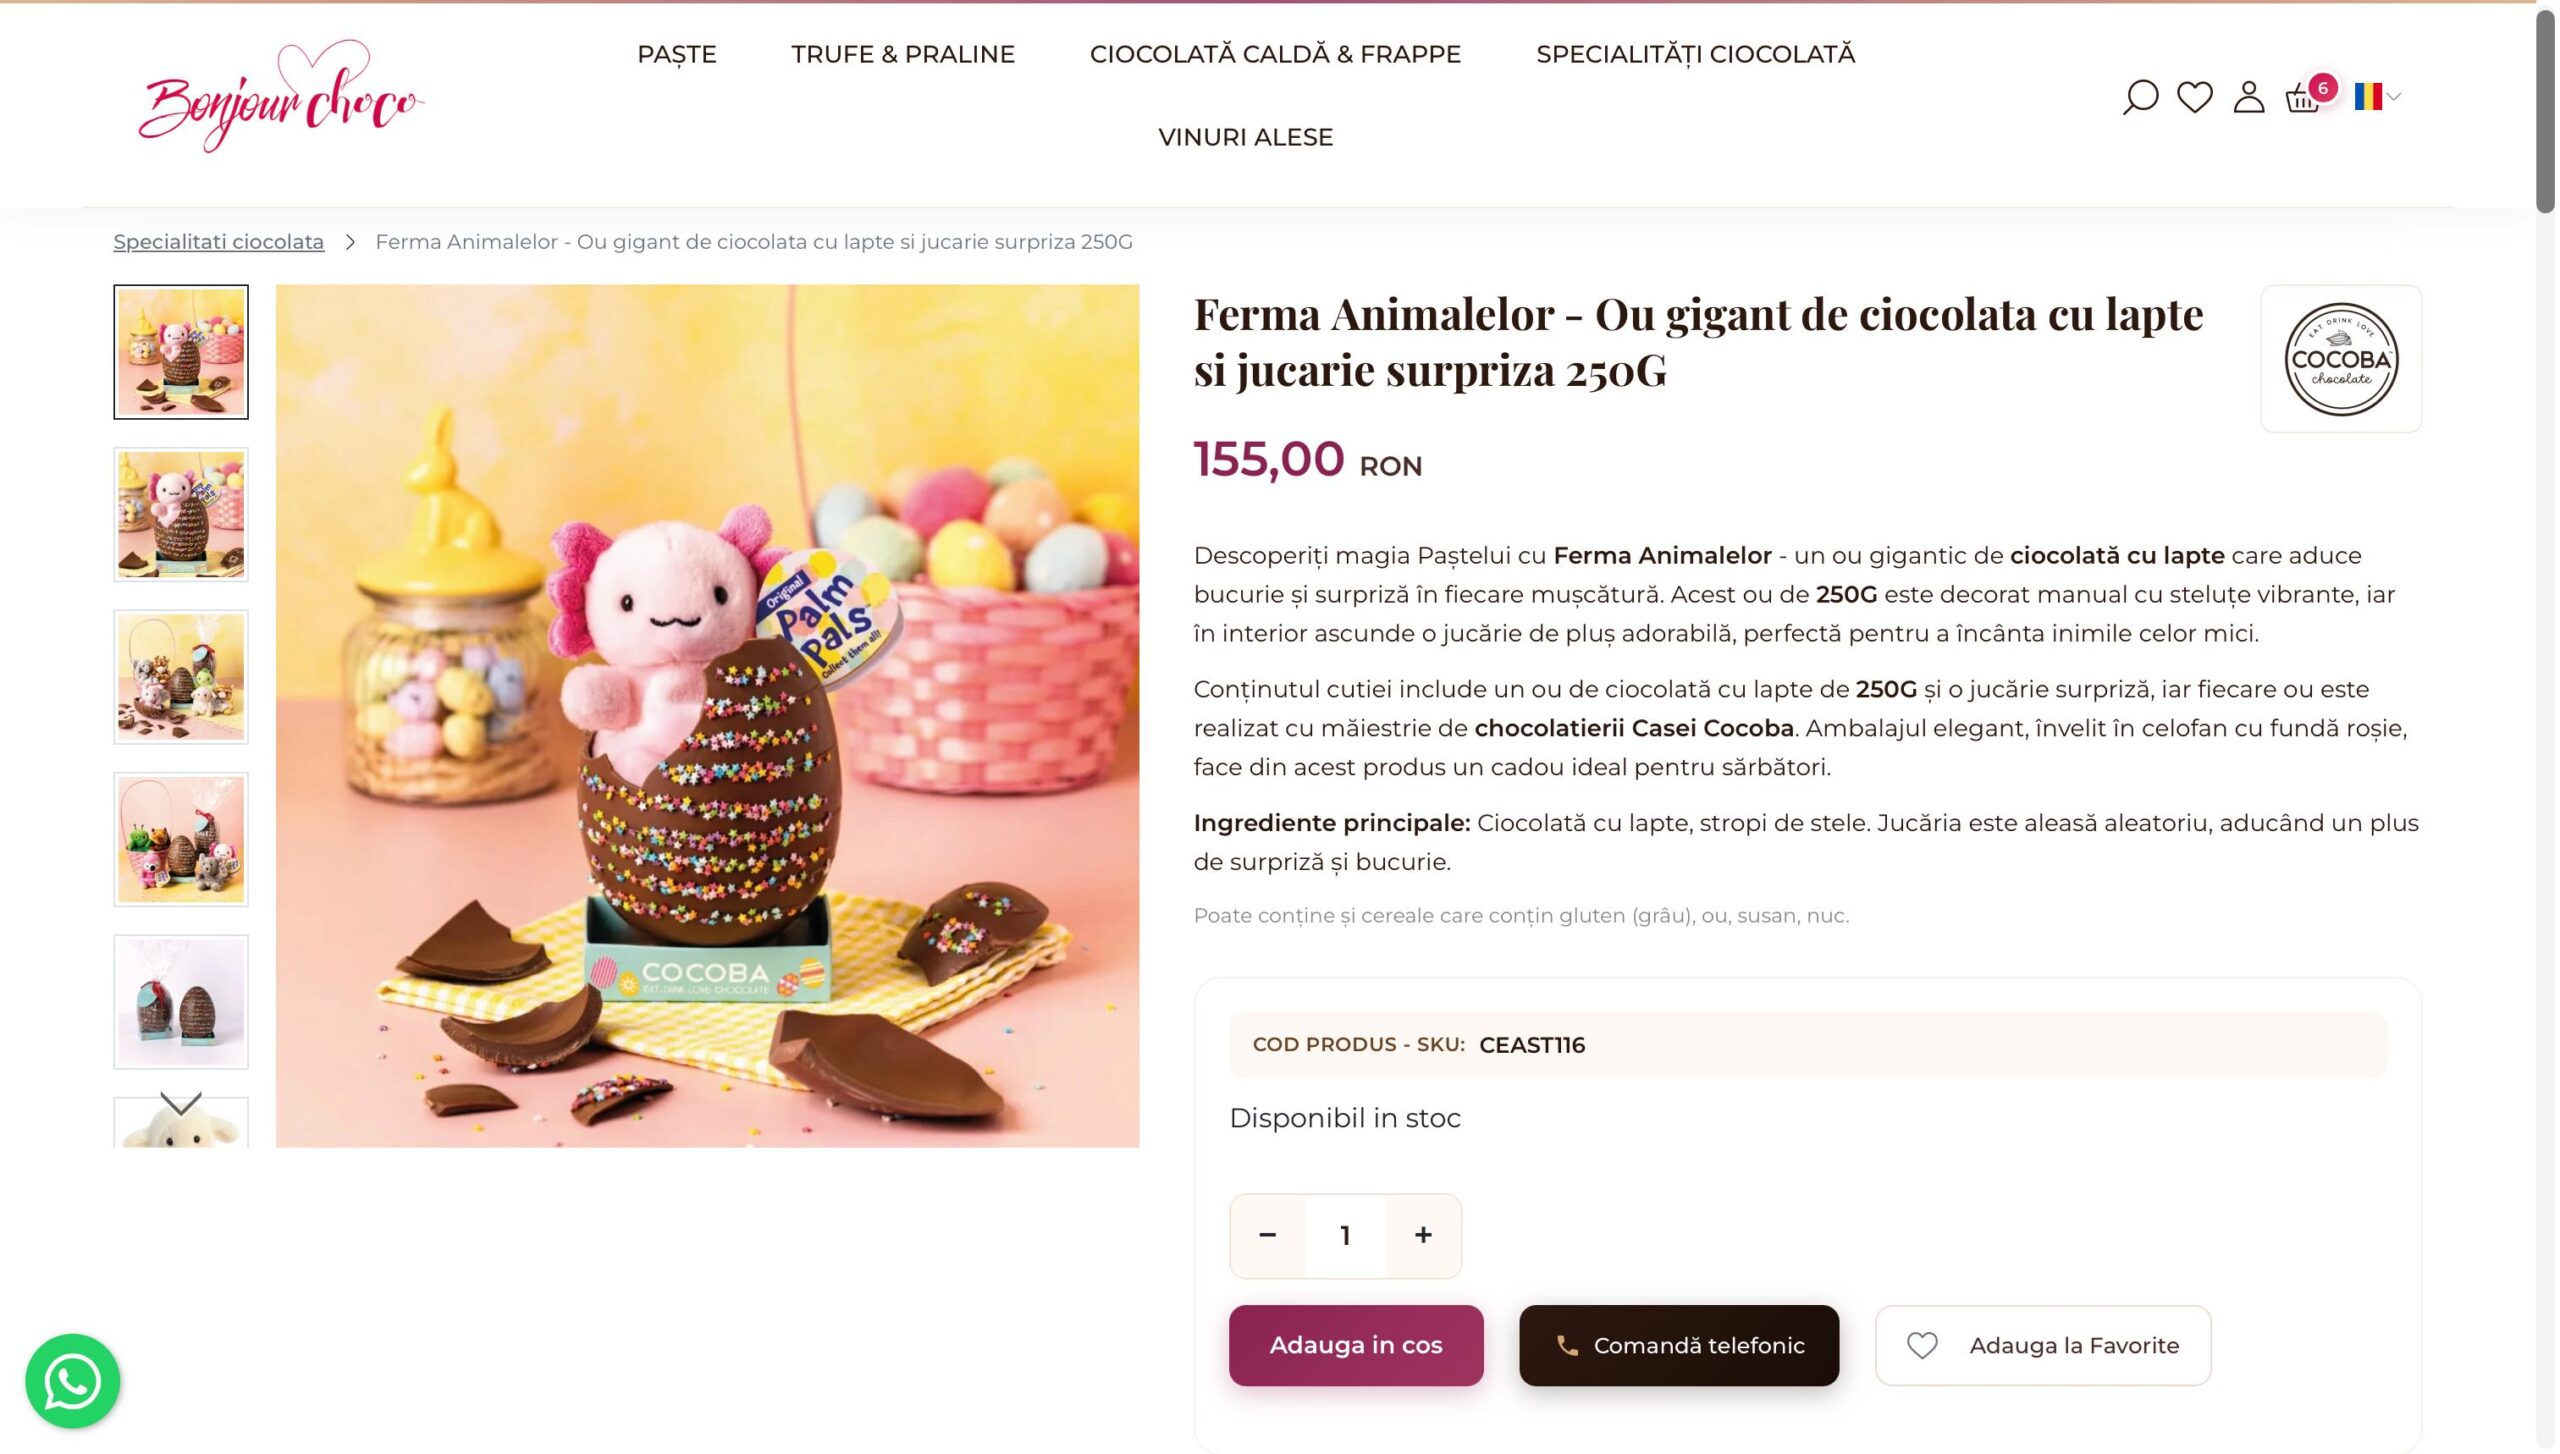Toggle the wishlist heart on Adauga la Favorite
This screenshot has height=1454, width=2560.
[1922, 1345]
